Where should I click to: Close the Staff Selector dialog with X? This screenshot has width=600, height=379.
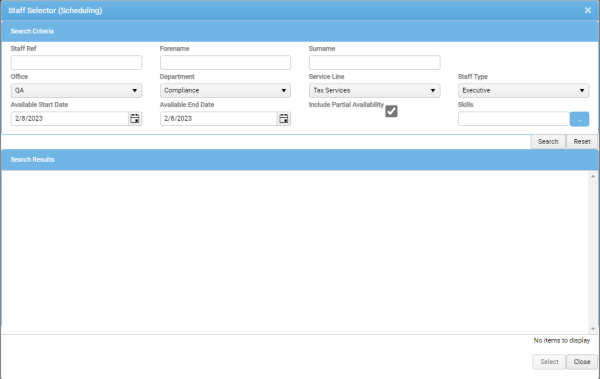coord(588,10)
